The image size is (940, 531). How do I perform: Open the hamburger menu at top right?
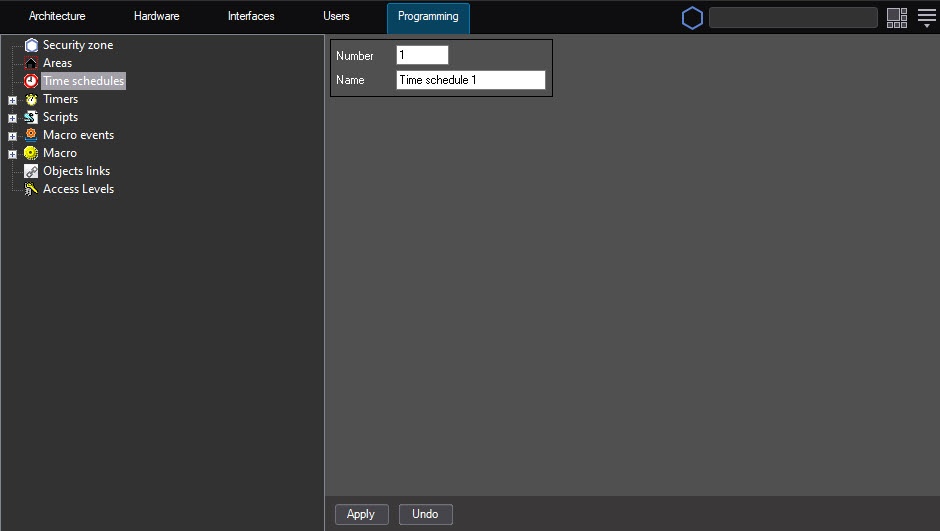pyautogui.click(x=927, y=17)
